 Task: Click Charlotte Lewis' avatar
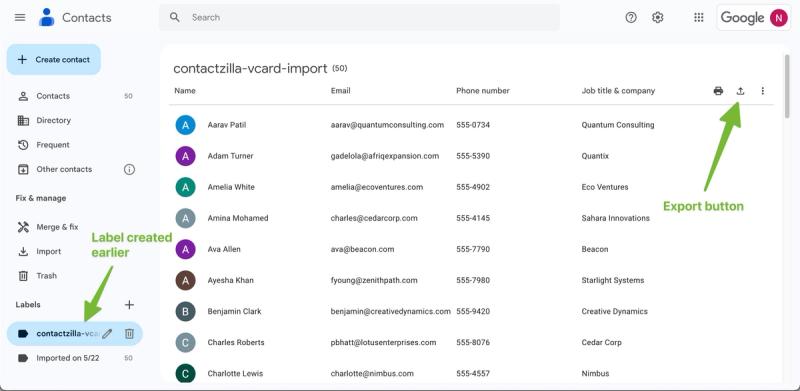coord(185,374)
